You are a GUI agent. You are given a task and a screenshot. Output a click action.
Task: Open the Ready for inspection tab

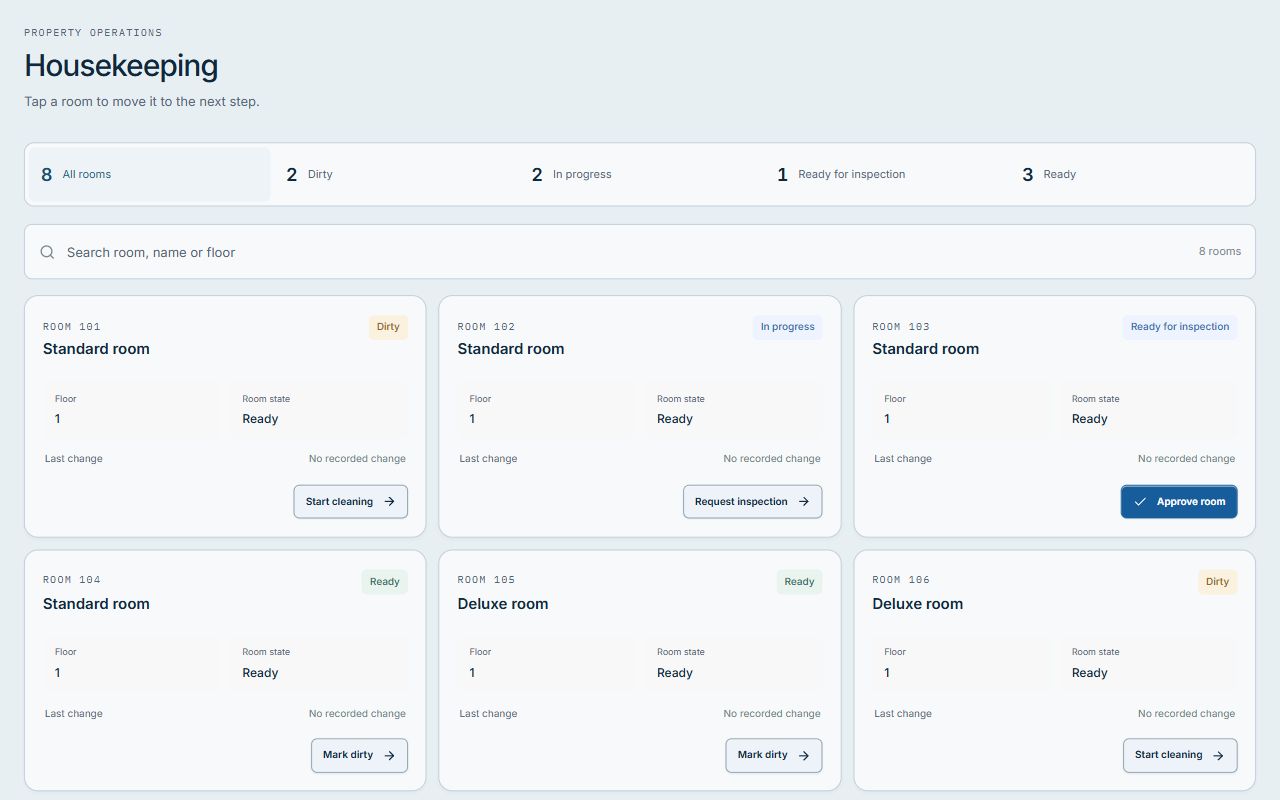[x=884, y=174]
